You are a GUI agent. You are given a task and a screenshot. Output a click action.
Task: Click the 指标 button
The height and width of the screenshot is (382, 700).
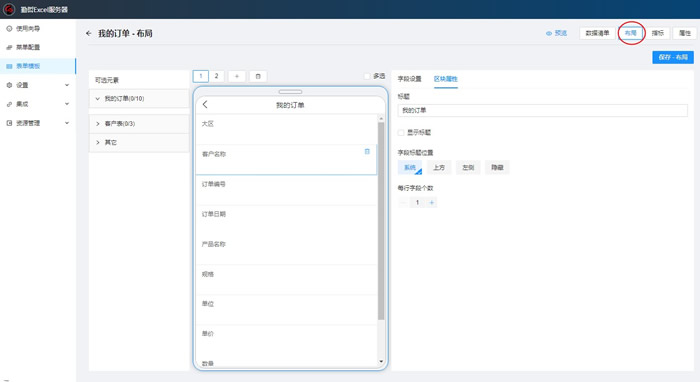[x=658, y=33]
